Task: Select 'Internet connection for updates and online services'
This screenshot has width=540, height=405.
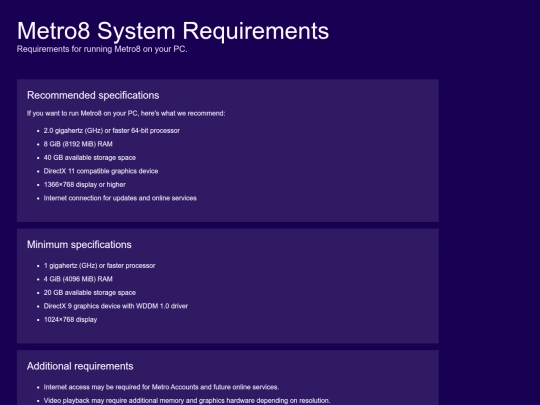Action: click(120, 198)
